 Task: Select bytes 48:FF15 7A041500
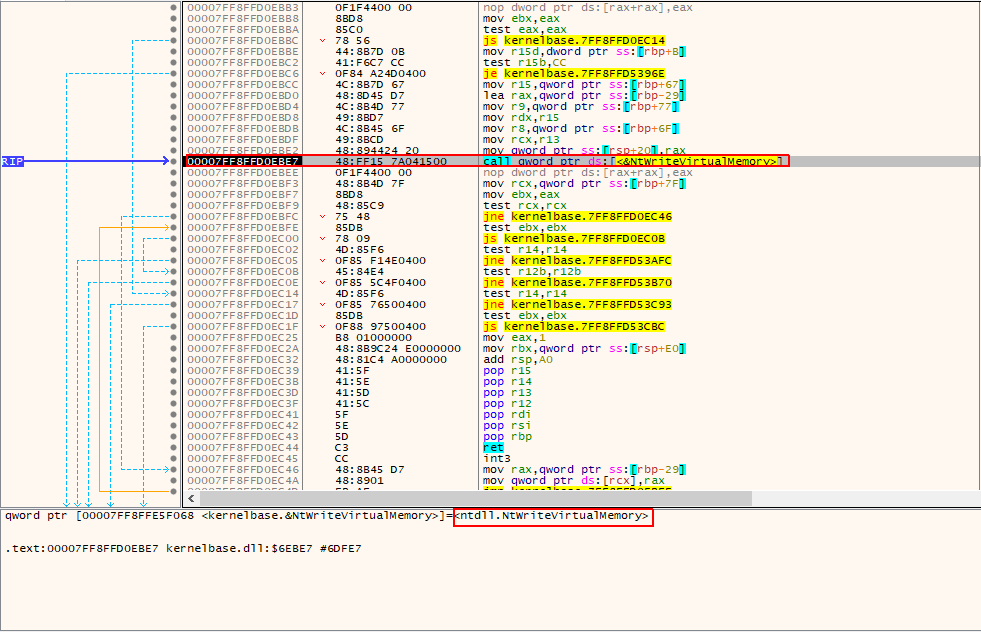(x=391, y=161)
